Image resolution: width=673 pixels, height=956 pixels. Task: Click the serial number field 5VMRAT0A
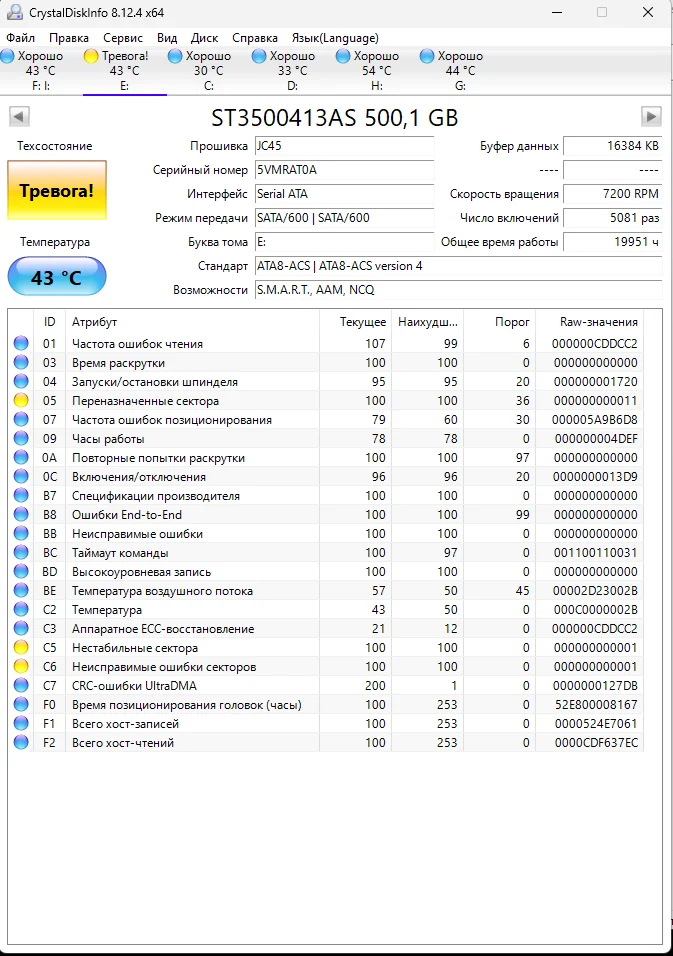[344, 169]
